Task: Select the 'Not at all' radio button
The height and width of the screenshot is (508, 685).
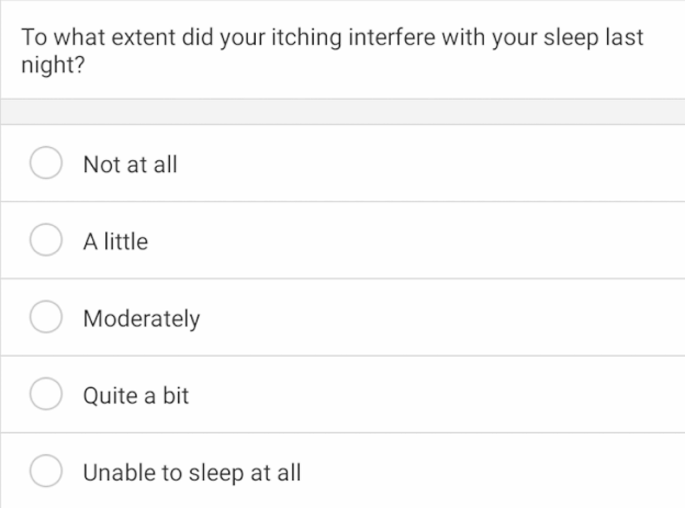Action: pos(45,164)
